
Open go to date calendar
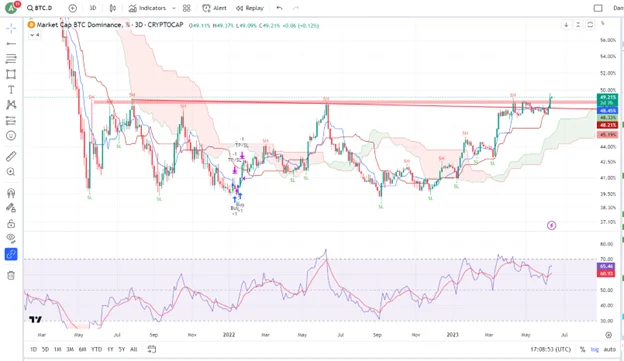(152, 349)
